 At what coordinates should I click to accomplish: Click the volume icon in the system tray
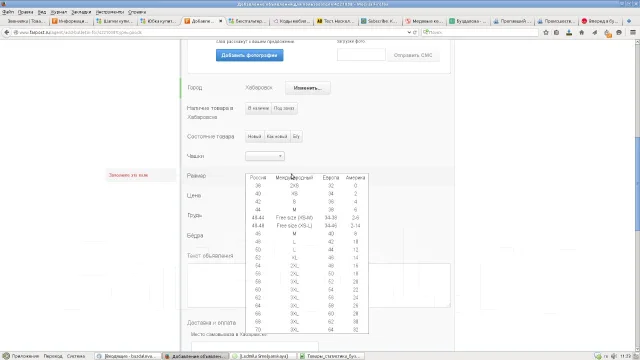[613, 356]
